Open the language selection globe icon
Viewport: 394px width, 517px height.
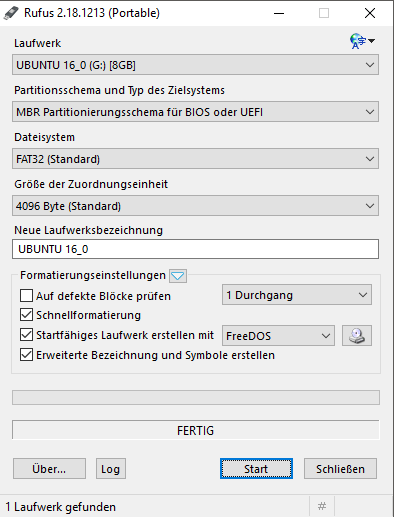pyautogui.click(x=362, y=41)
